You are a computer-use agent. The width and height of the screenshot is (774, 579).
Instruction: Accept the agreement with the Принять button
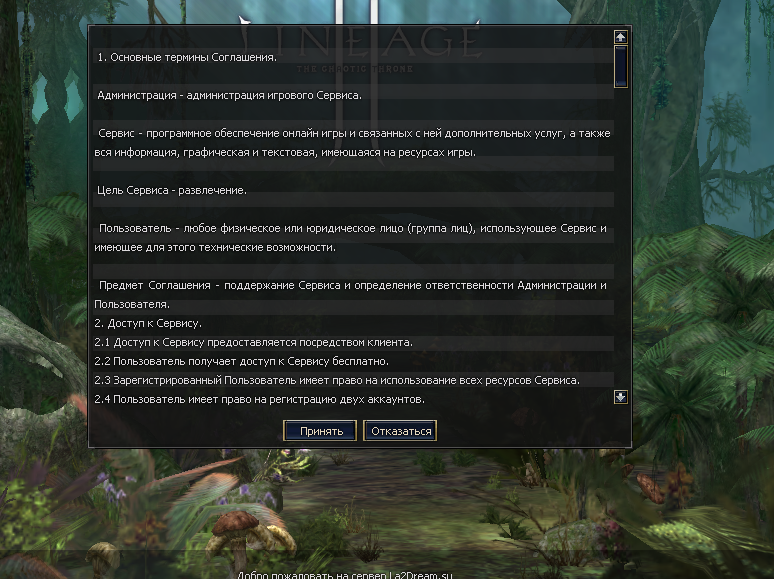(x=320, y=431)
